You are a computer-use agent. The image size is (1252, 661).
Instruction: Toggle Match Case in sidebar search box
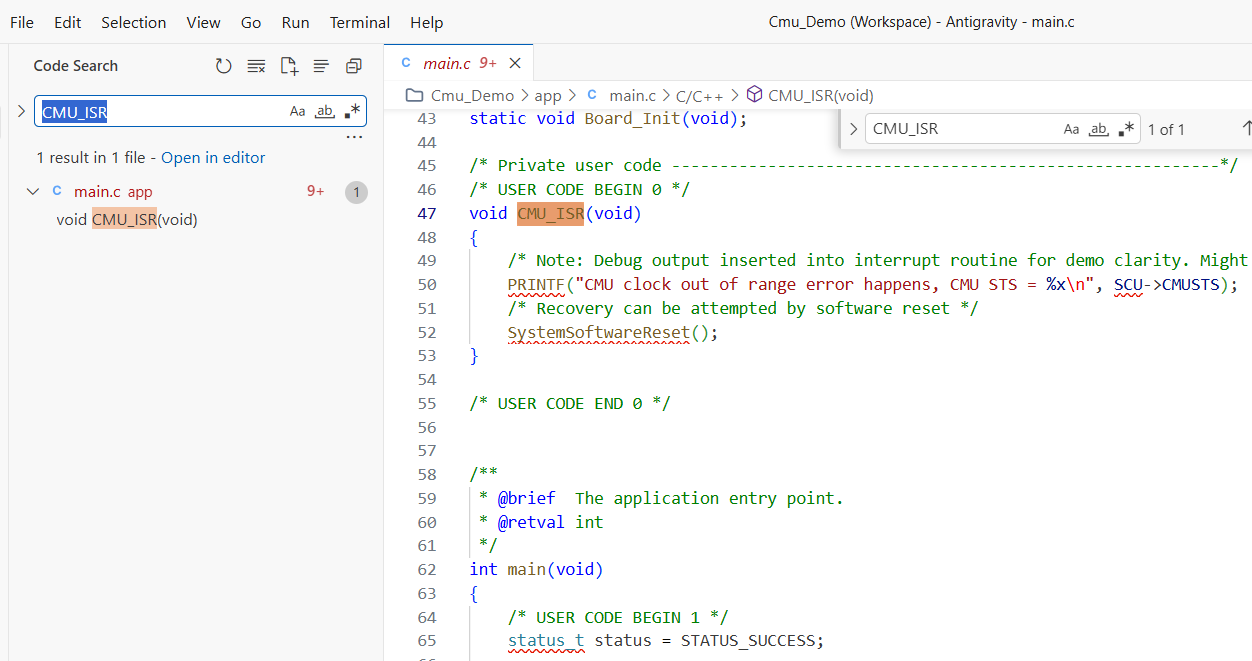pyautogui.click(x=297, y=111)
